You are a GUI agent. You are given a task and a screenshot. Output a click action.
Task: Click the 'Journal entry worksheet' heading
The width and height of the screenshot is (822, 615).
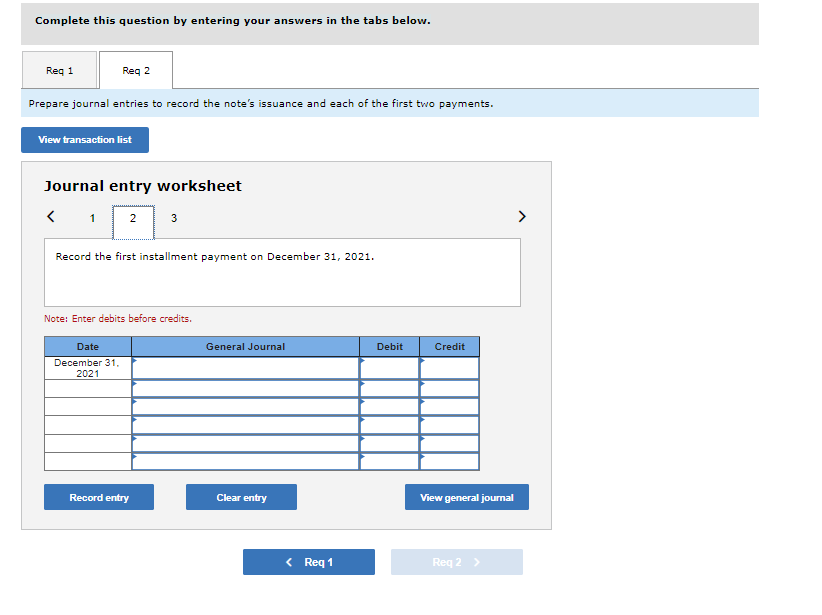coord(143,186)
